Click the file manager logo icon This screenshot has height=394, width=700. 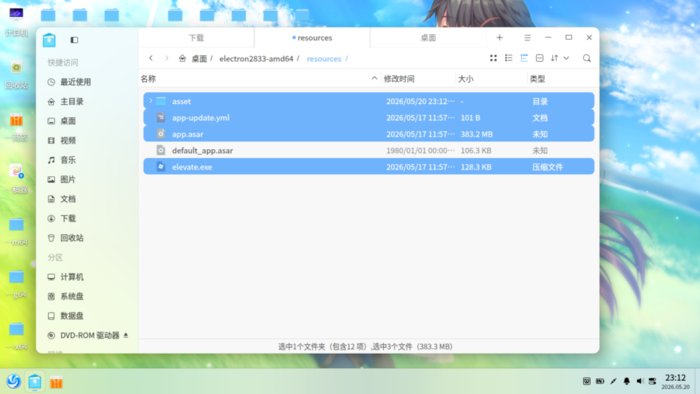click(x=49, y=40)
